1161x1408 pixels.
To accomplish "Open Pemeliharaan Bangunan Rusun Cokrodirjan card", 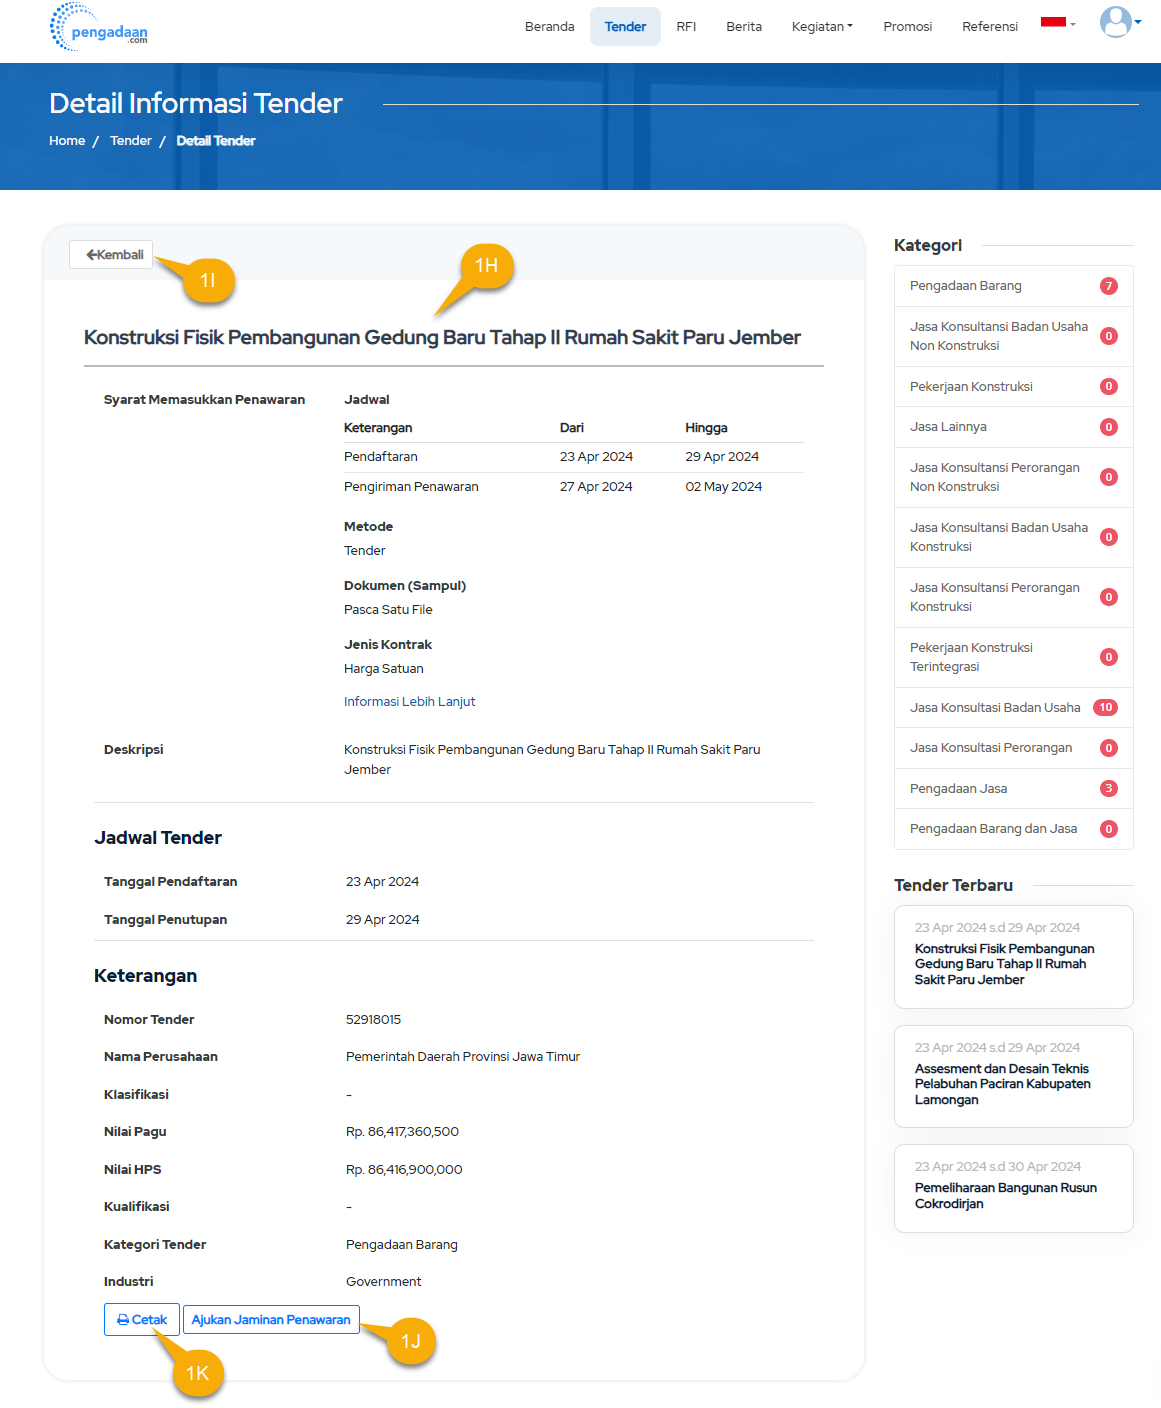I will 1014,1188.
